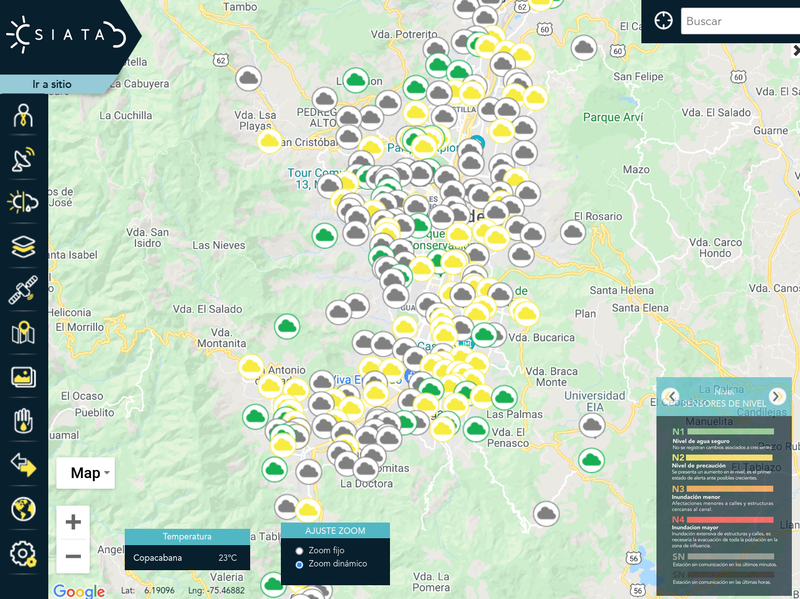This screenshot has height=599, width=800.
Task: Zoom in with the plus button
Action: (73, 521)
